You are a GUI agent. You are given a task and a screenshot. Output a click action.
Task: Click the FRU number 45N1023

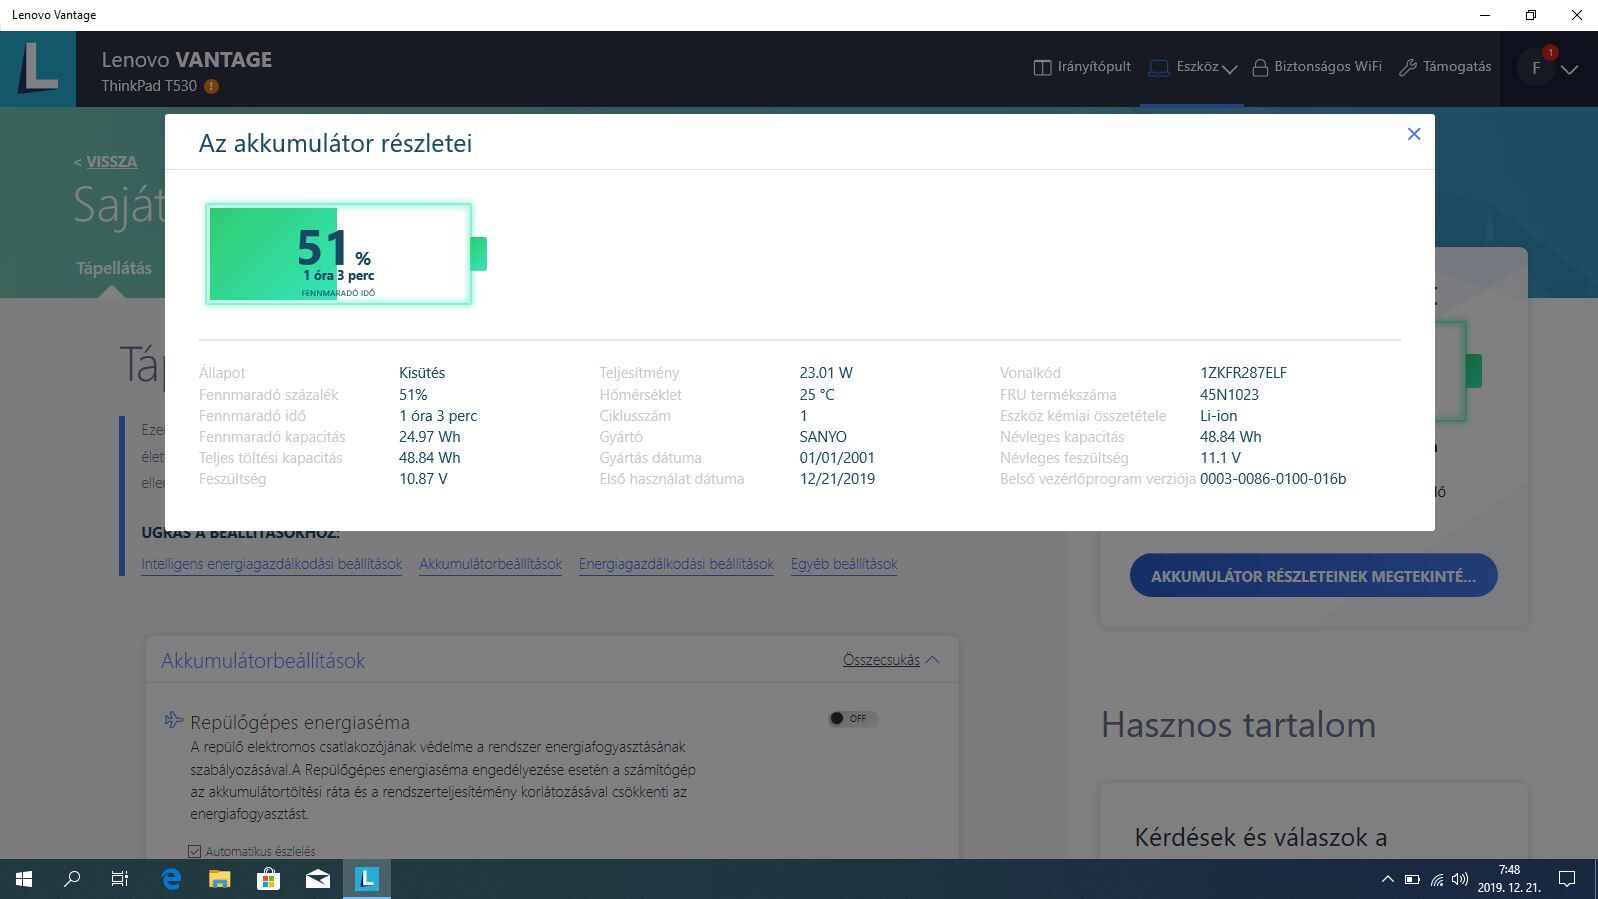click(x=1229, y=394)
